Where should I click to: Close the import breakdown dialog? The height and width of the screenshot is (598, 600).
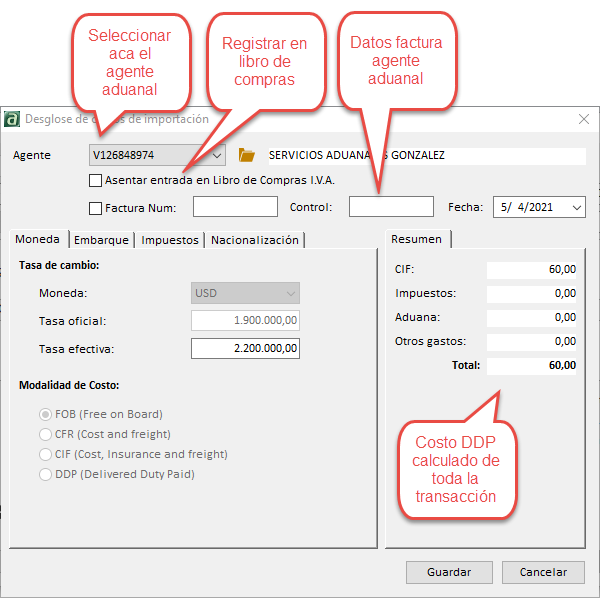[x=584, y=118]
